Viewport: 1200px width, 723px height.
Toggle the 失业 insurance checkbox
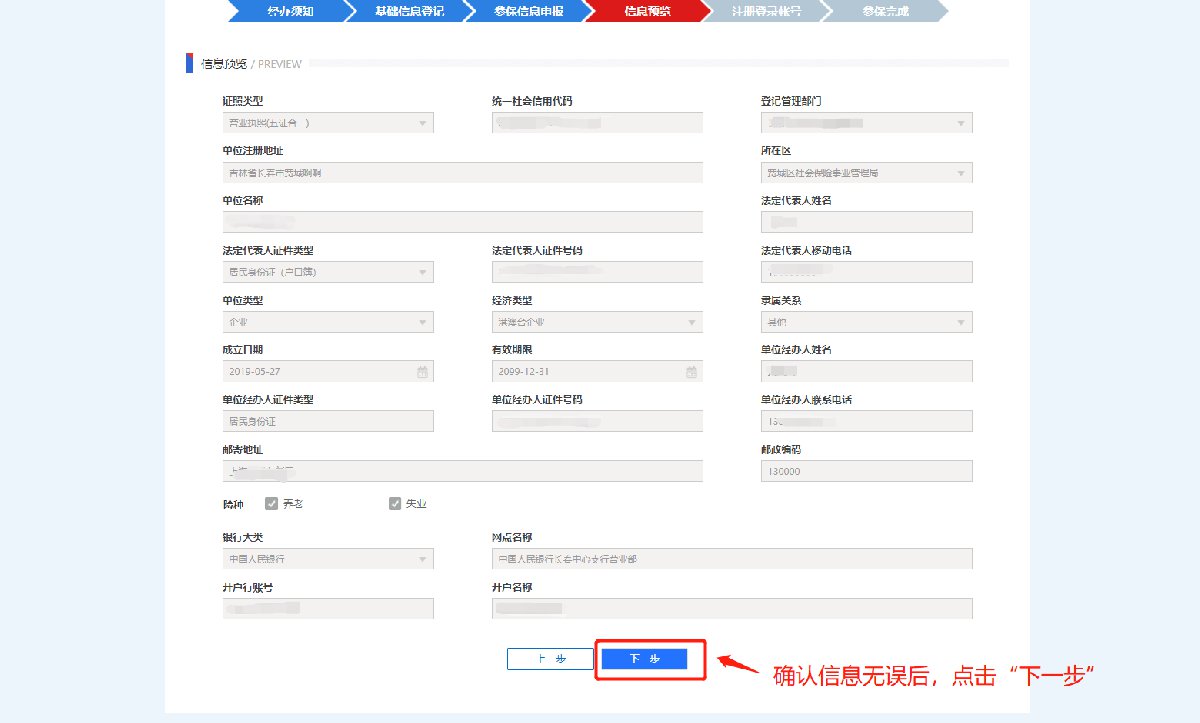pyautogui.click(x=395, y=504)
